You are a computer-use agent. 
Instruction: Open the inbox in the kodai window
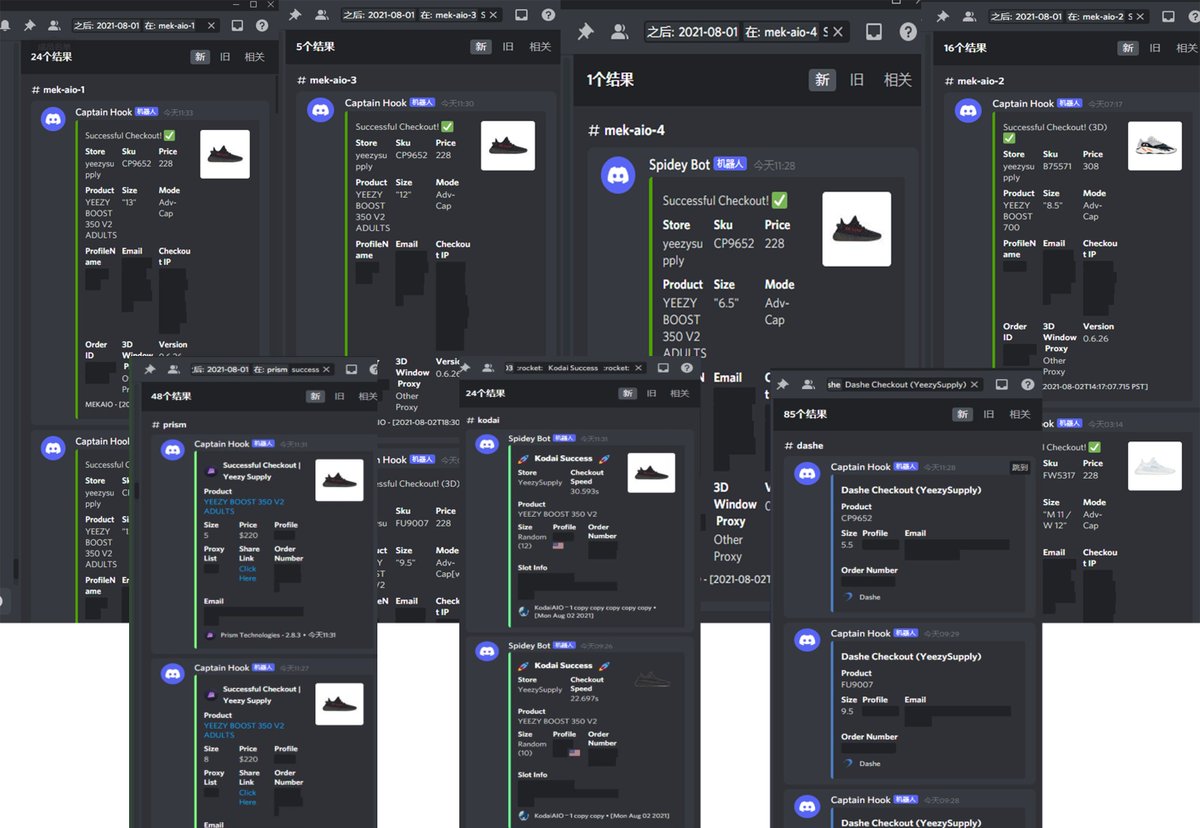point(663,368)
